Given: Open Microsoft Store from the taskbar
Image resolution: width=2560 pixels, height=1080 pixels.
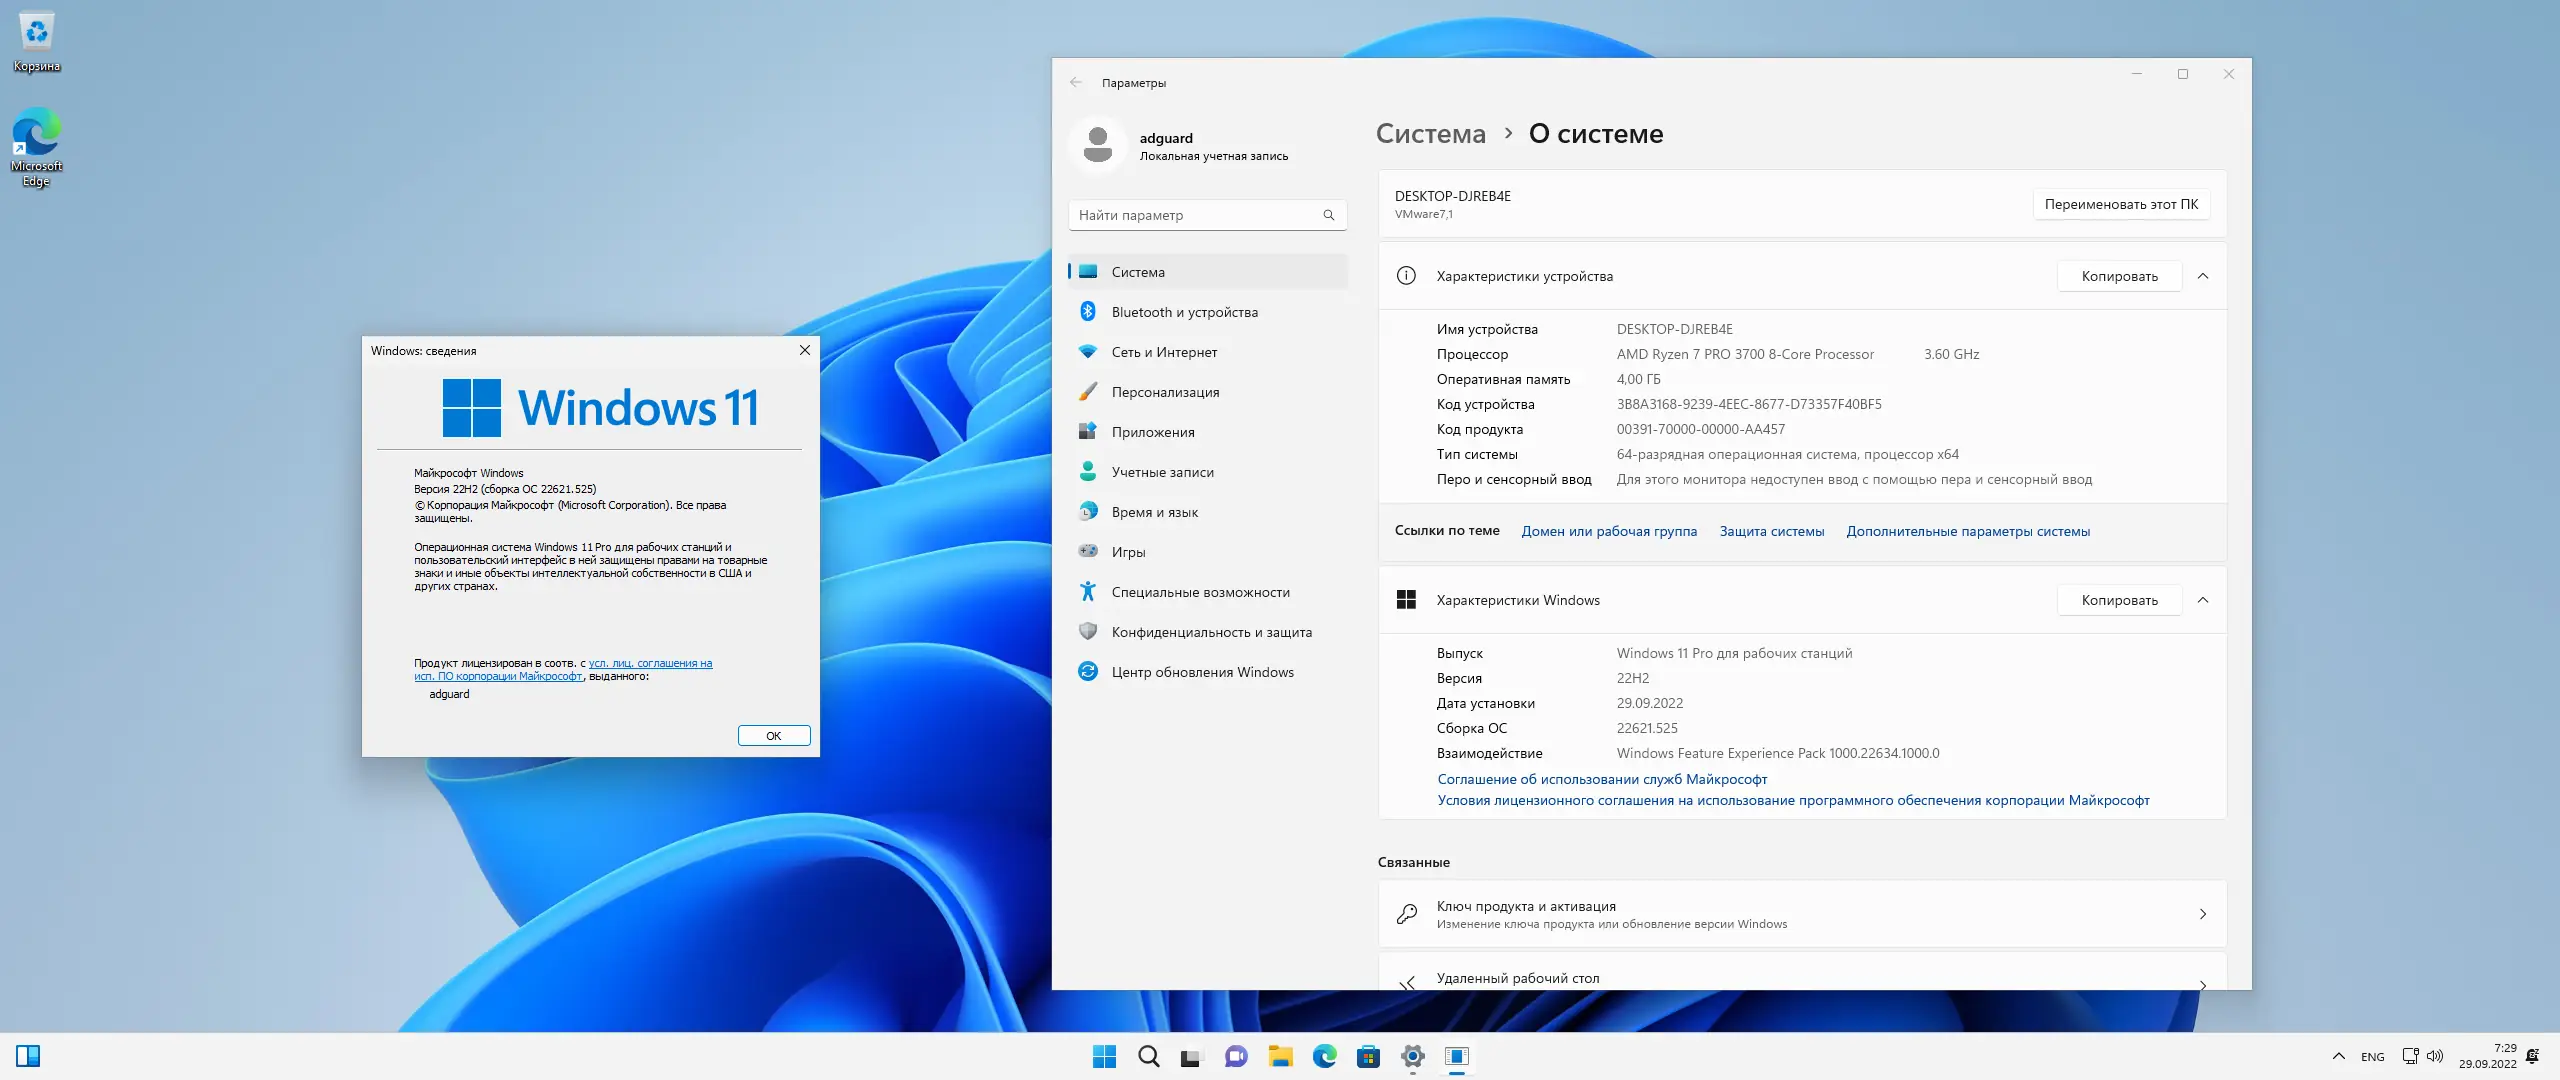Looking at the screenshot, I should pyautogui.click(x=1368, y=1056).
